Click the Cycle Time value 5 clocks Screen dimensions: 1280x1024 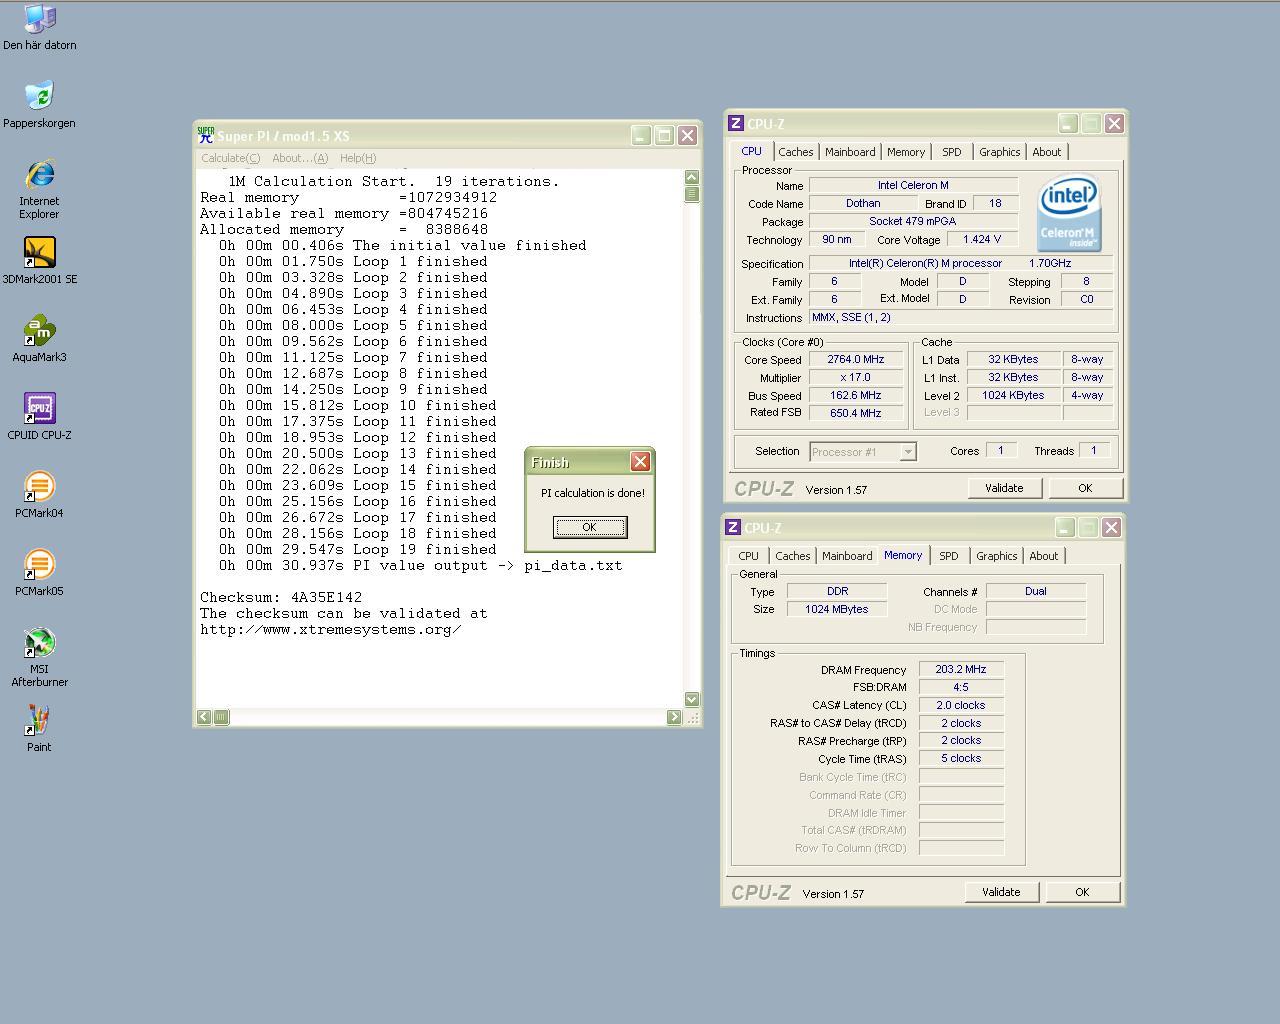point(961,759)
